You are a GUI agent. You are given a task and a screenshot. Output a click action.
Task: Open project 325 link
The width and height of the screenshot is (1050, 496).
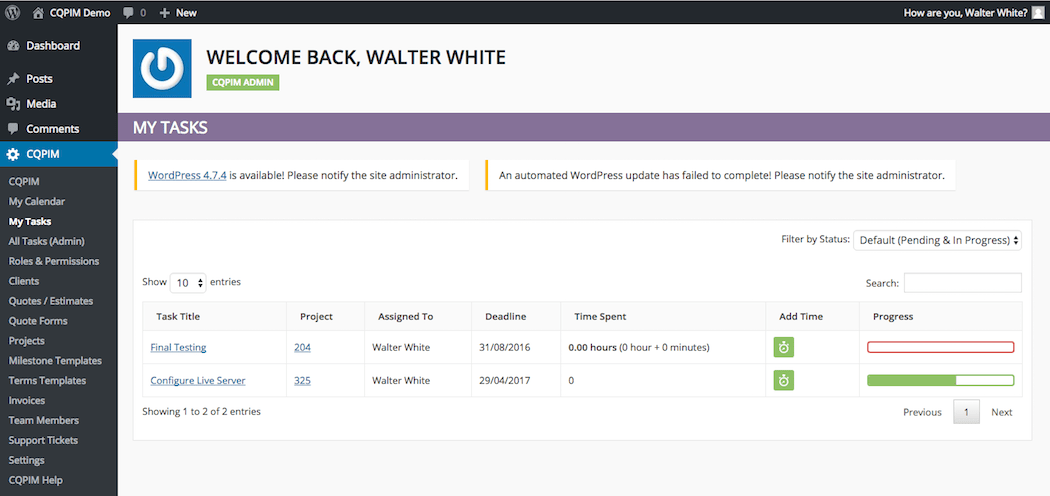pyautogui.click(x=302, y=381)
